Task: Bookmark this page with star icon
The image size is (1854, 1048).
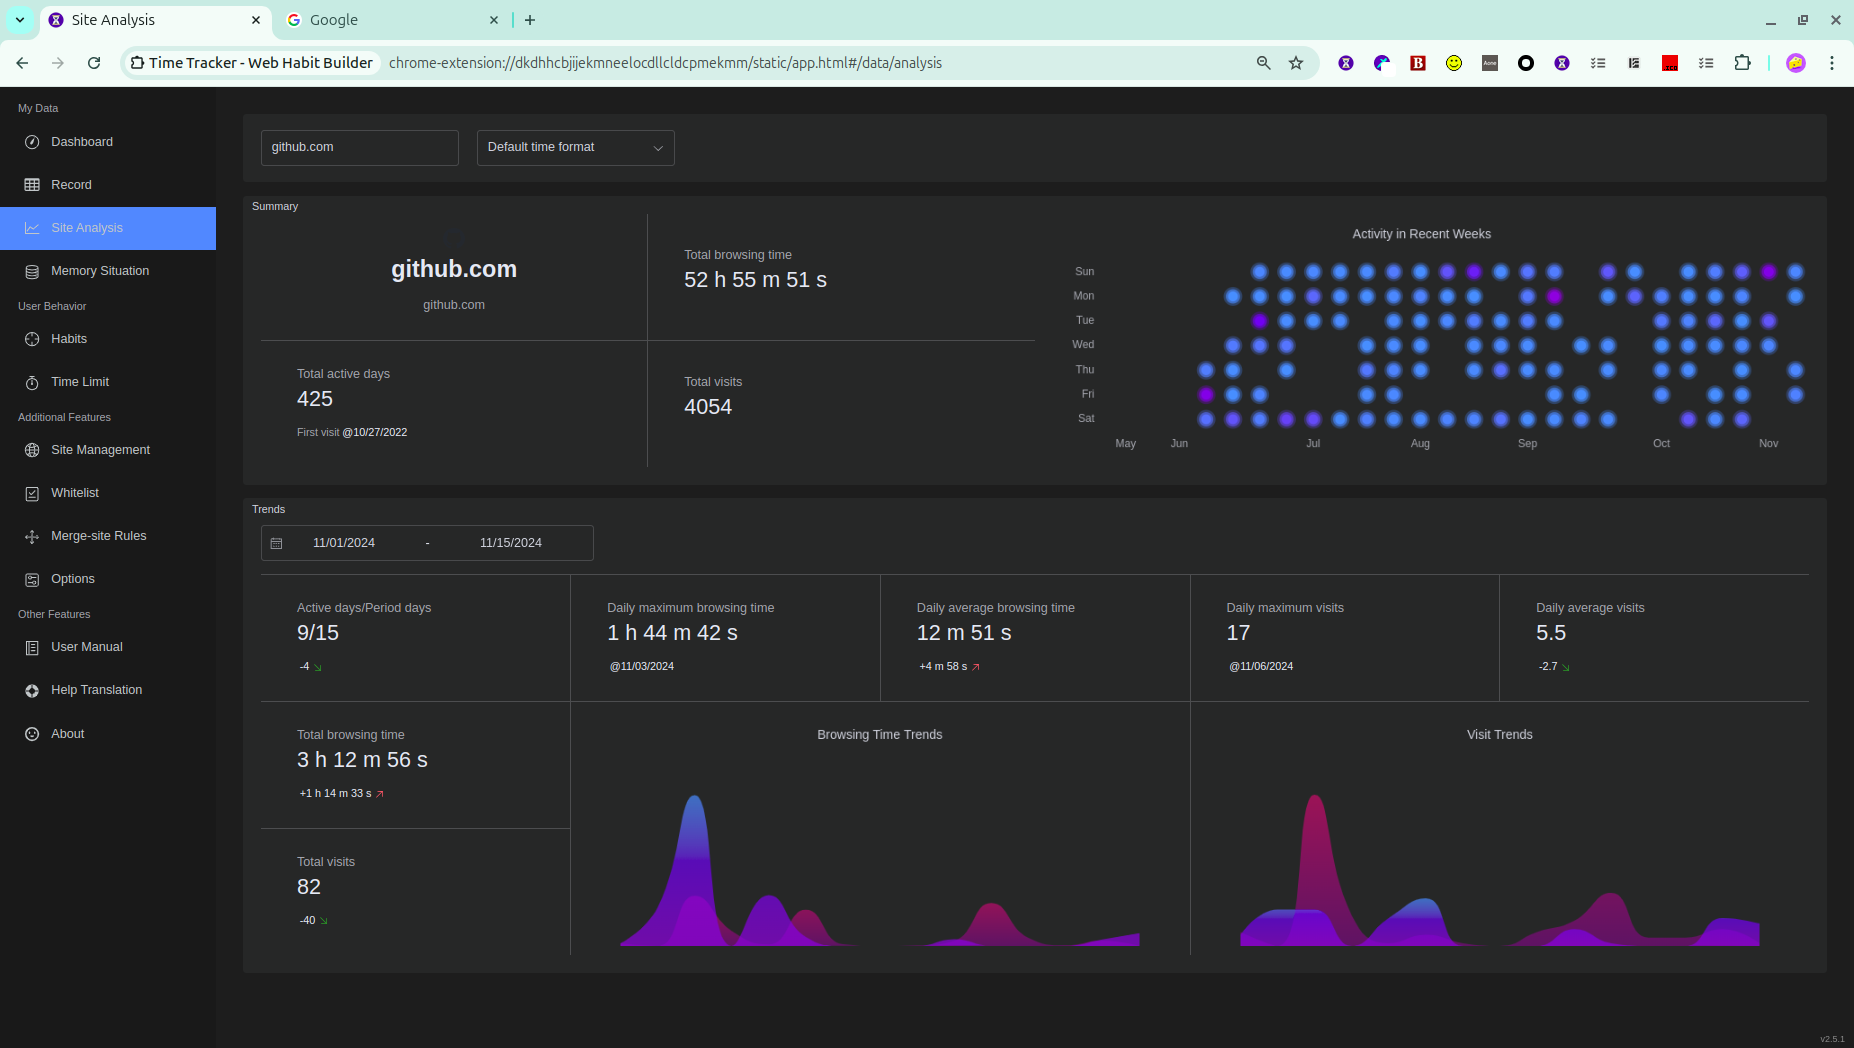Action: [1296, 63]
